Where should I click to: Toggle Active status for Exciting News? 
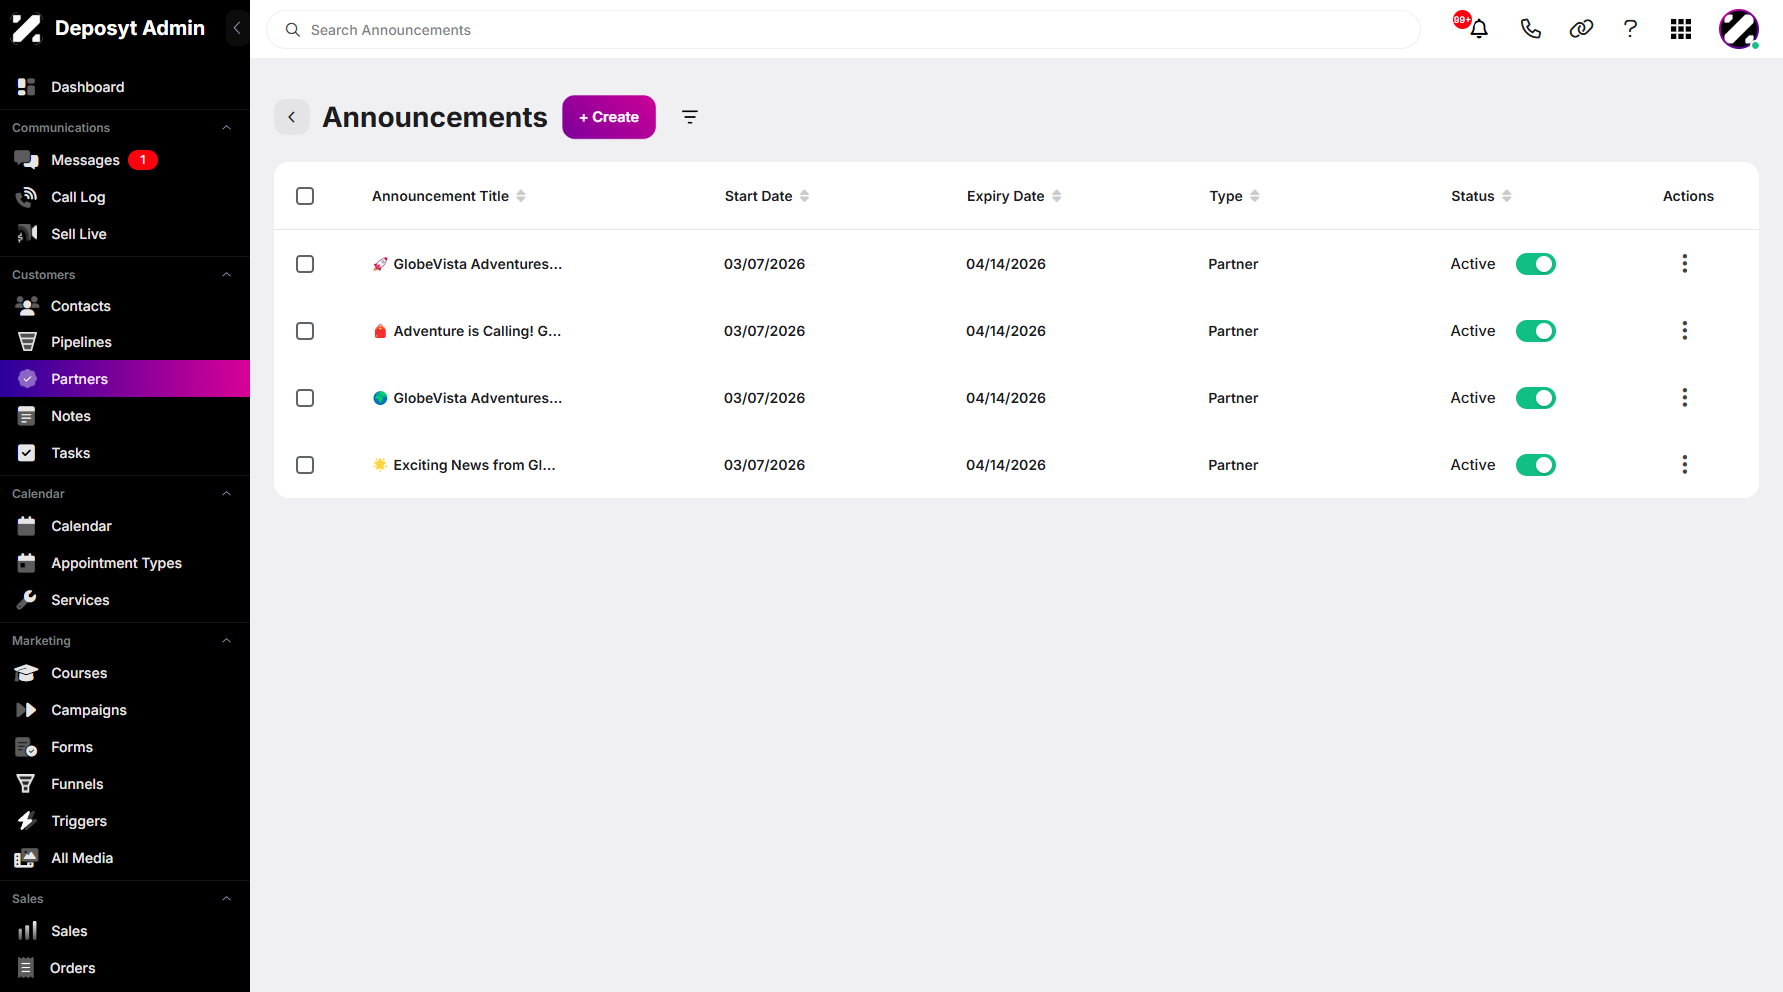tap(1536, 465)
